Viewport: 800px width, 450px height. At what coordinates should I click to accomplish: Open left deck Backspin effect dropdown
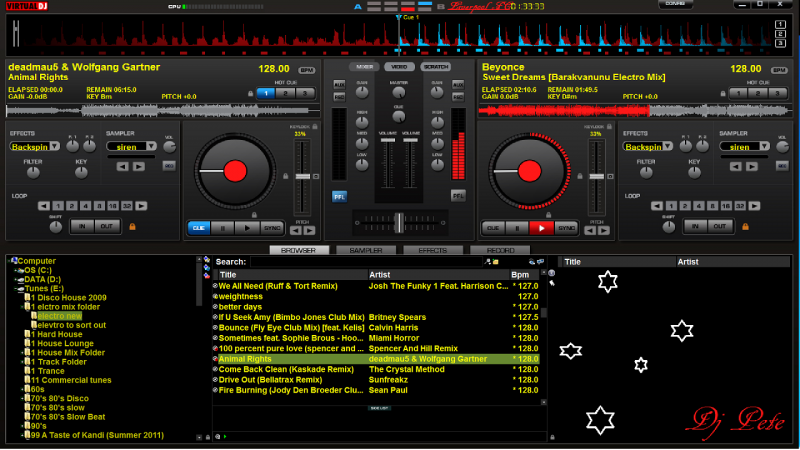click(x=54, y=146)
